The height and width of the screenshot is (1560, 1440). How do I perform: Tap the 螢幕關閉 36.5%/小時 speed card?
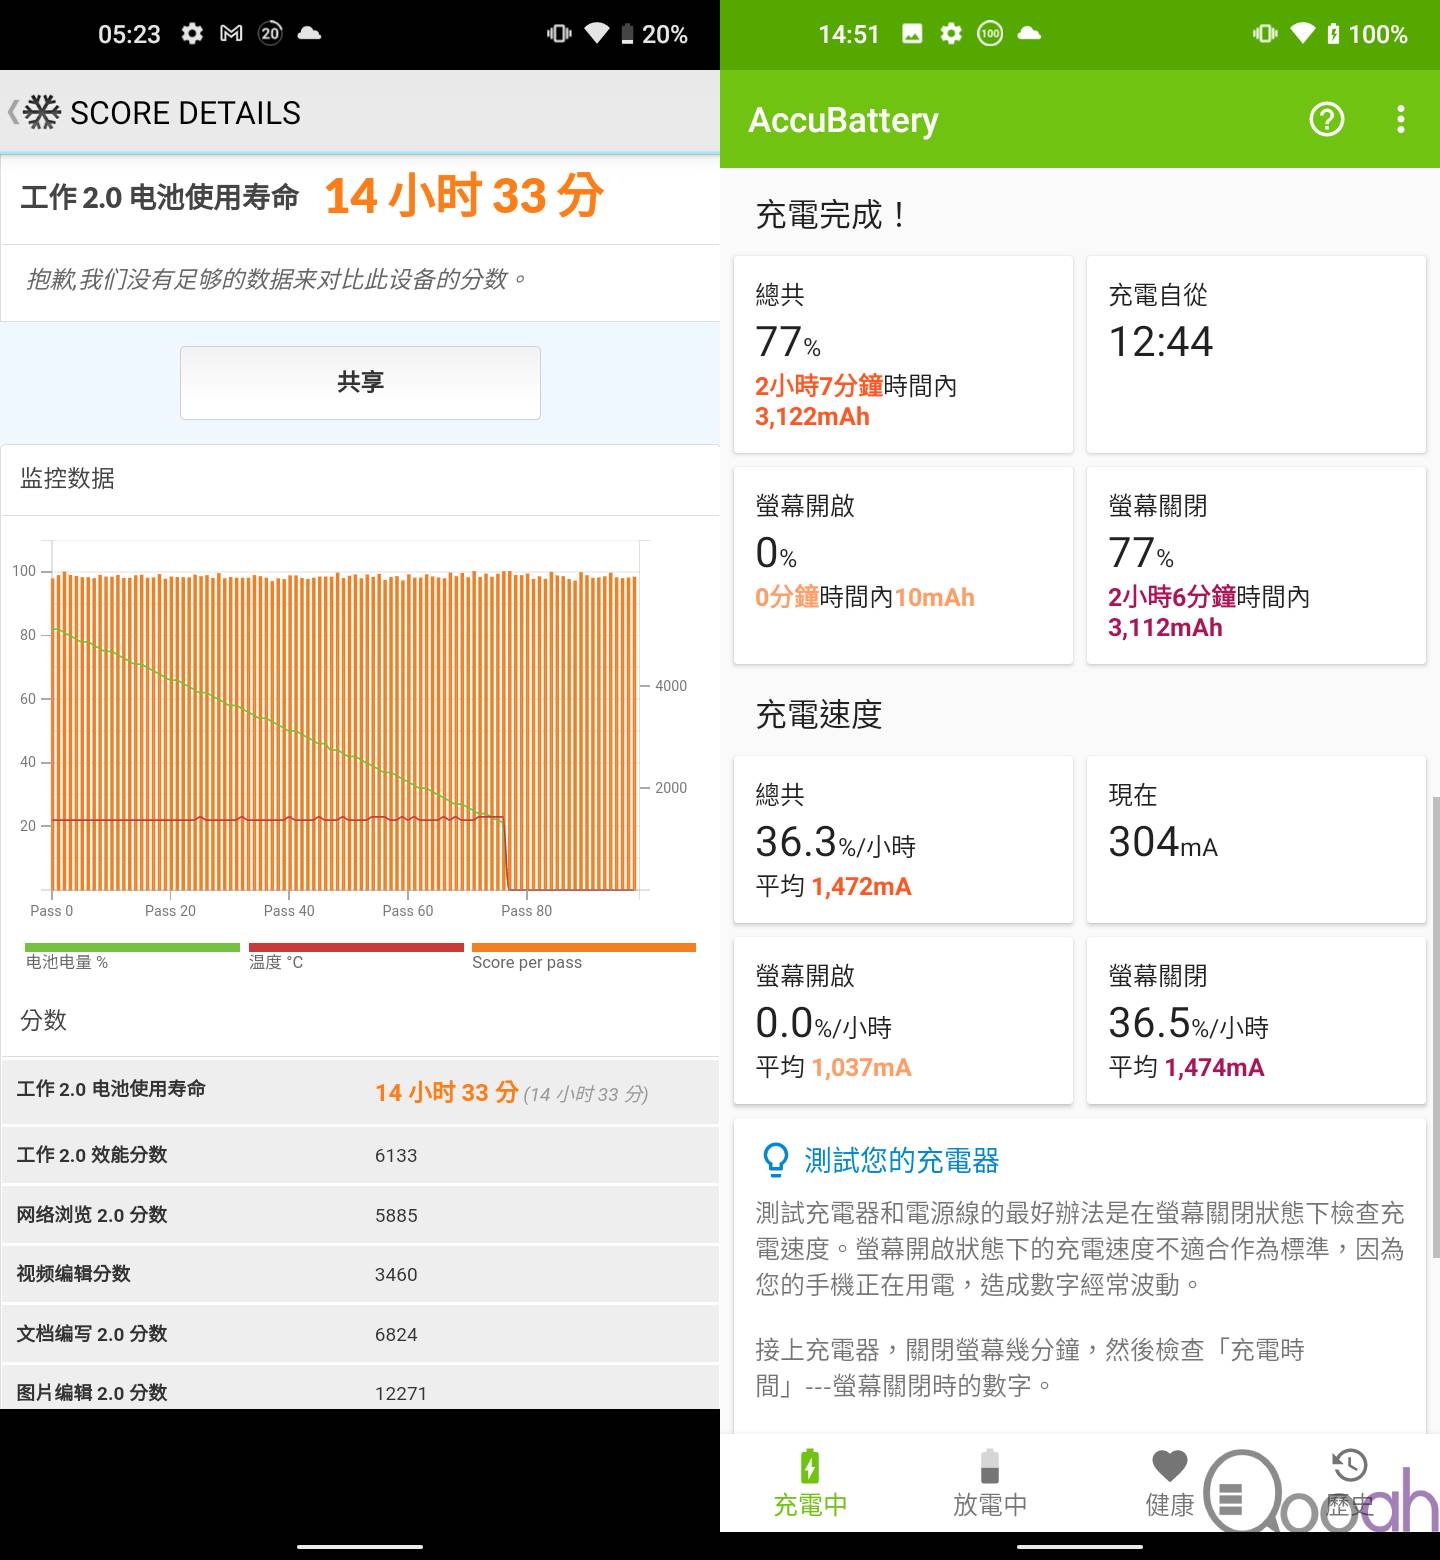pyautogui.click(x=1256, y=1020)
